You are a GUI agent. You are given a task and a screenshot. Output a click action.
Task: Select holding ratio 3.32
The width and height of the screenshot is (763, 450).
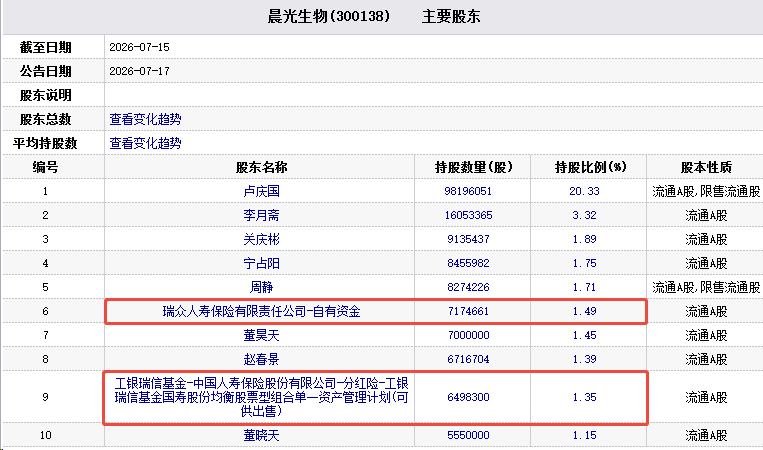pyautogui.click(x=584, y=215)
